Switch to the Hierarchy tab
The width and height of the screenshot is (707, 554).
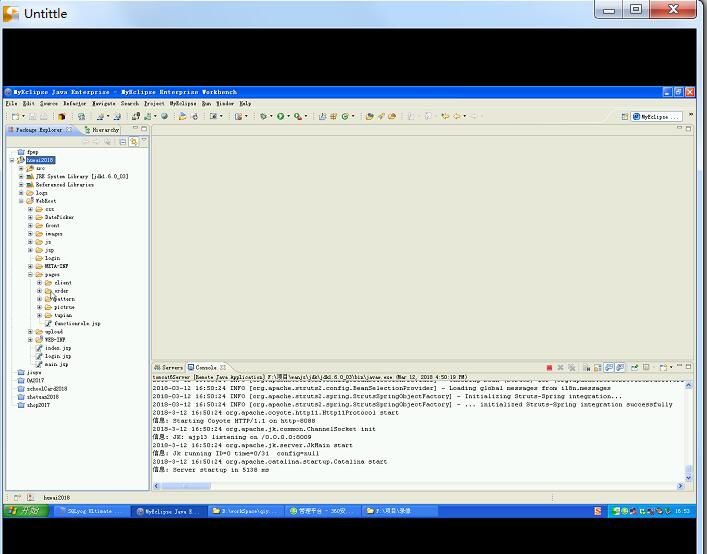[x=101, y=130]
